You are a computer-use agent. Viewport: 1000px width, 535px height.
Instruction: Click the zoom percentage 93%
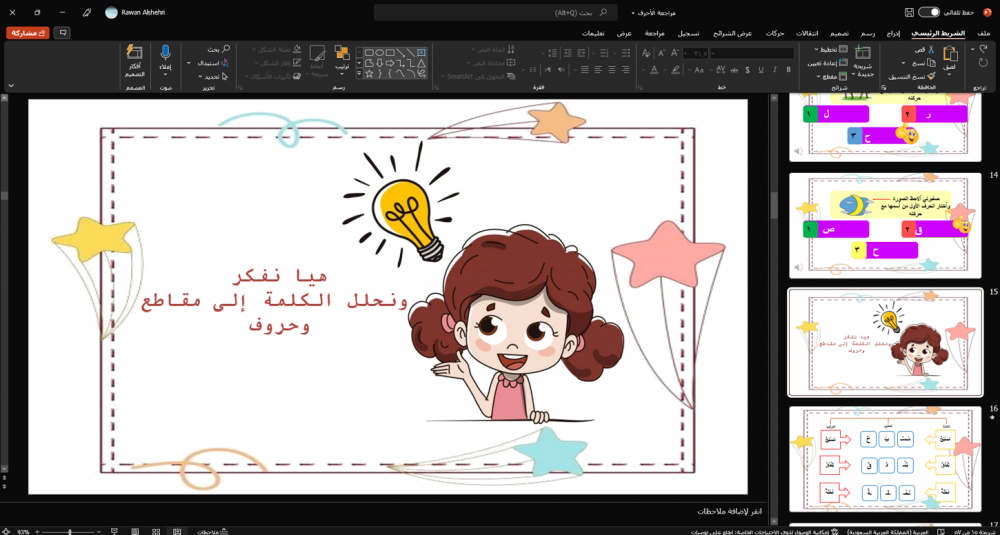23,531
